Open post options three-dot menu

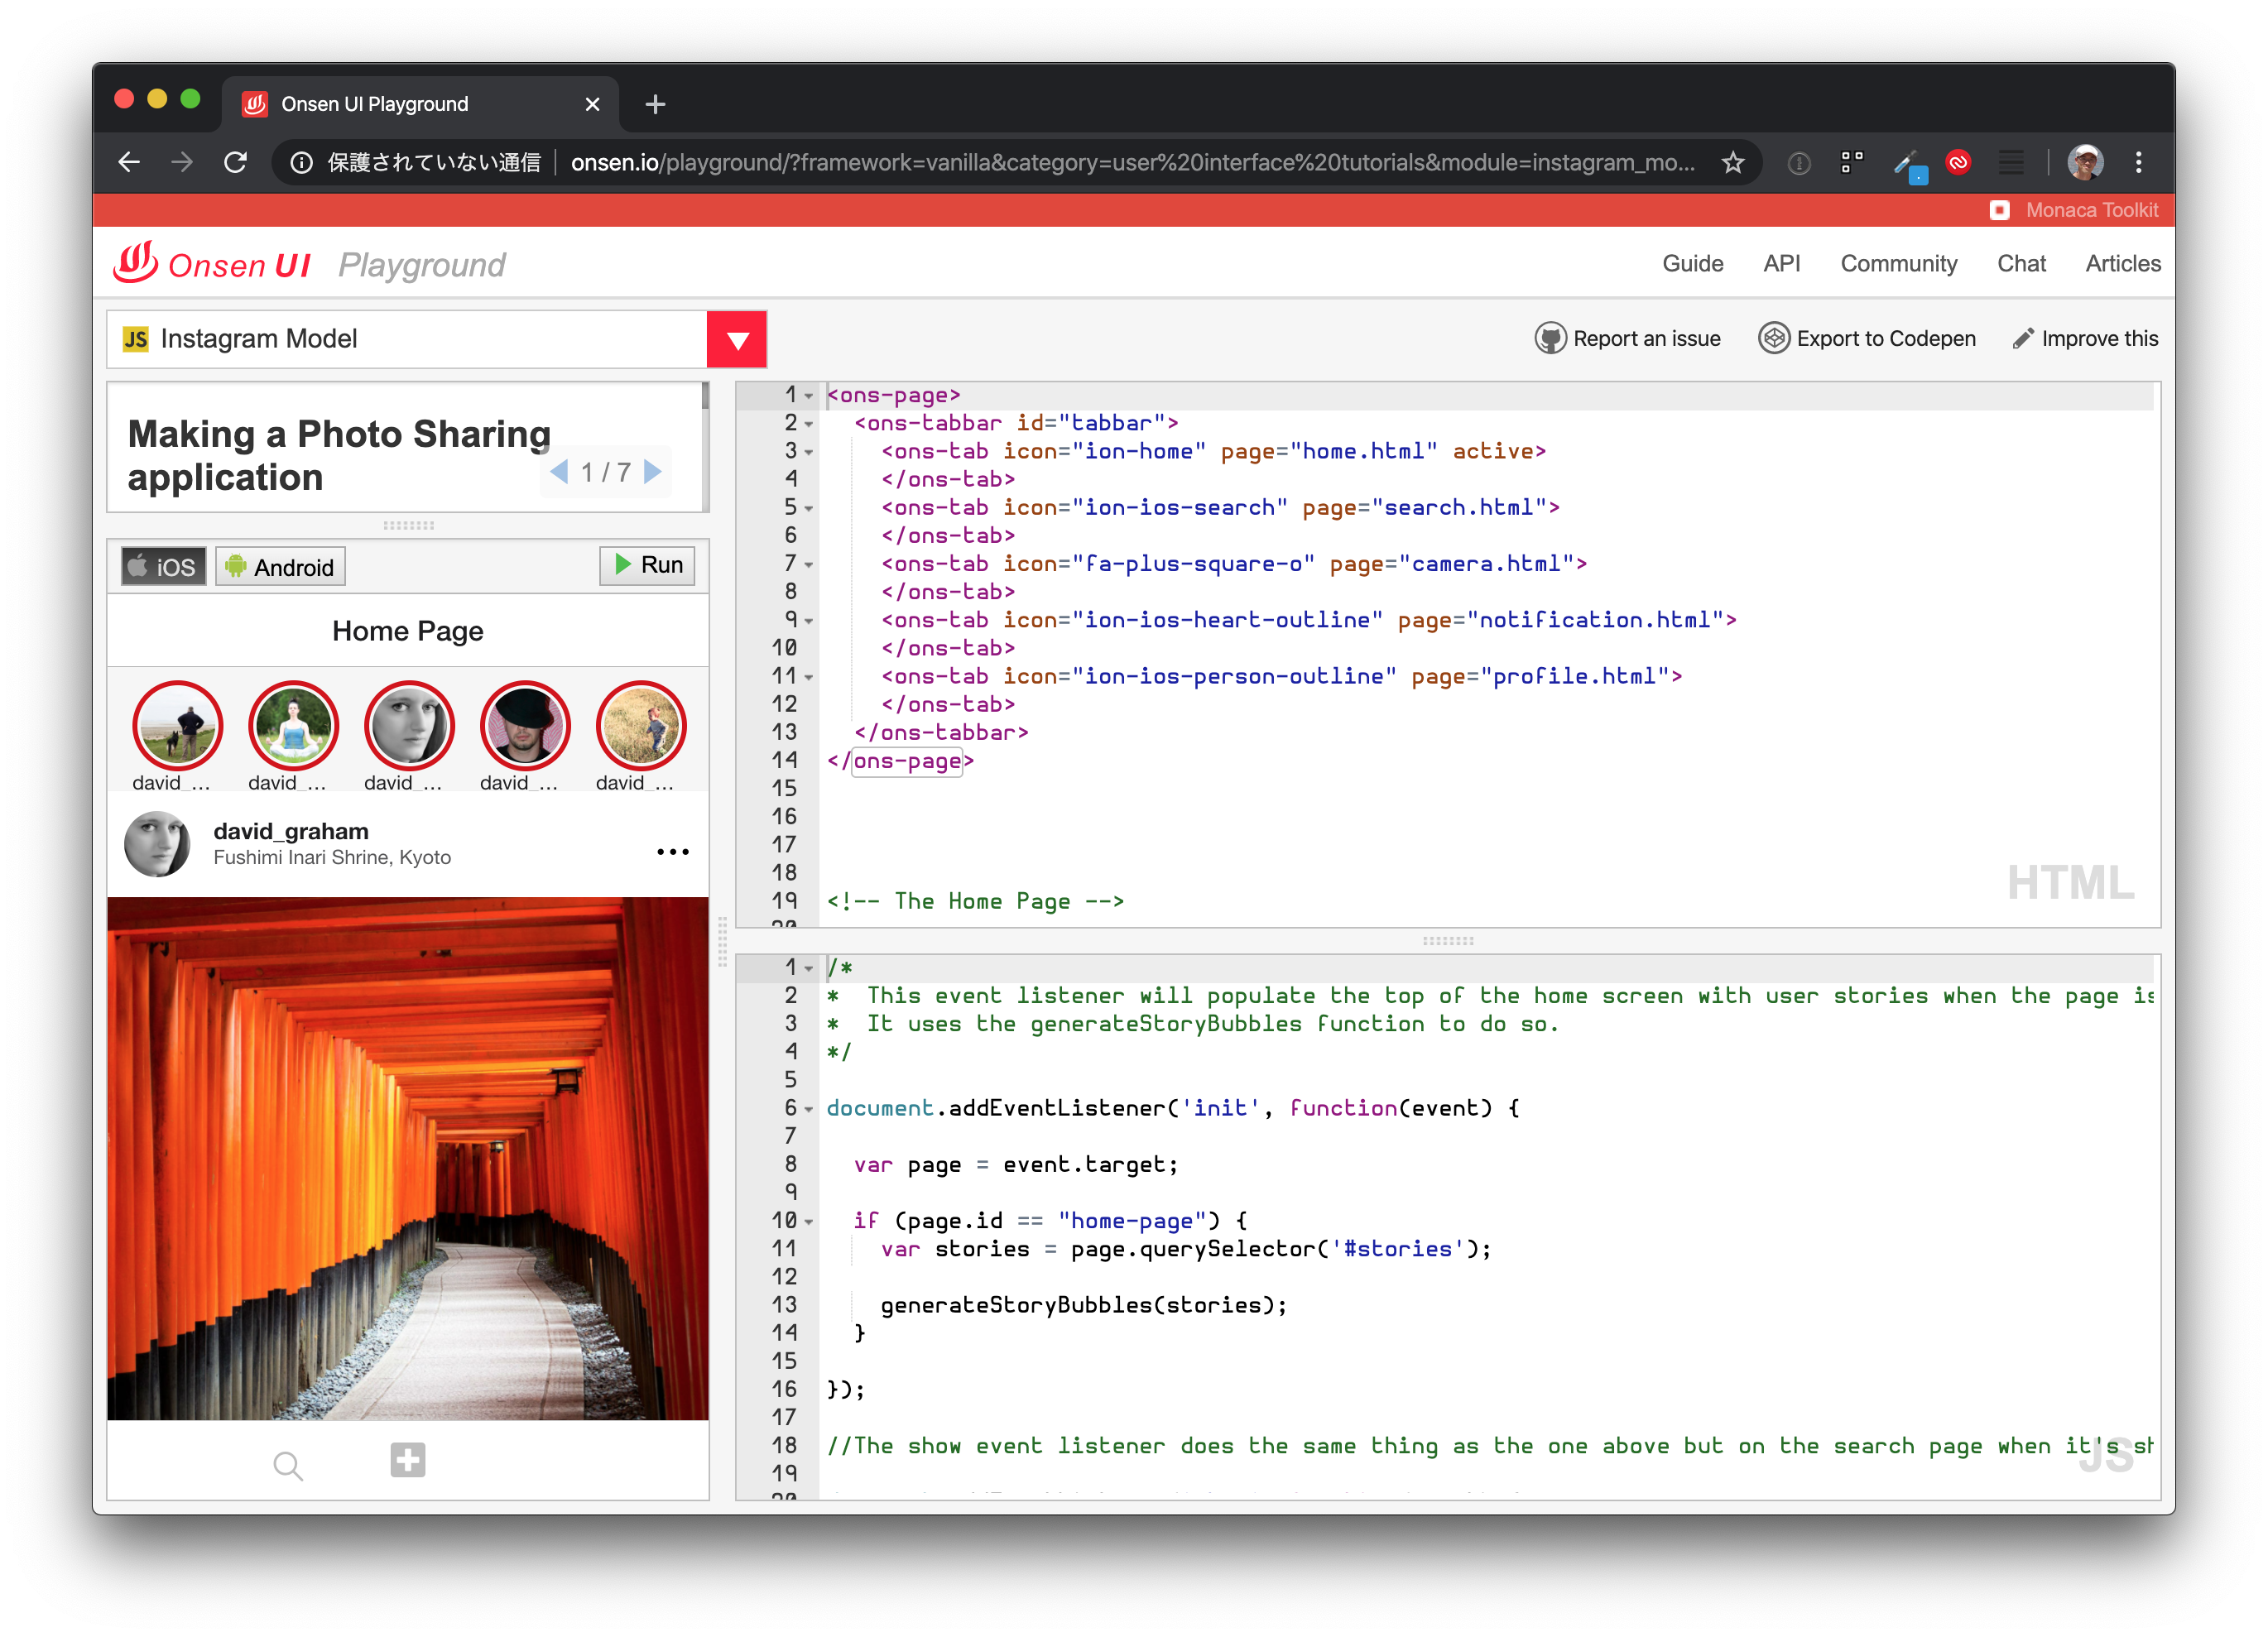673,852
